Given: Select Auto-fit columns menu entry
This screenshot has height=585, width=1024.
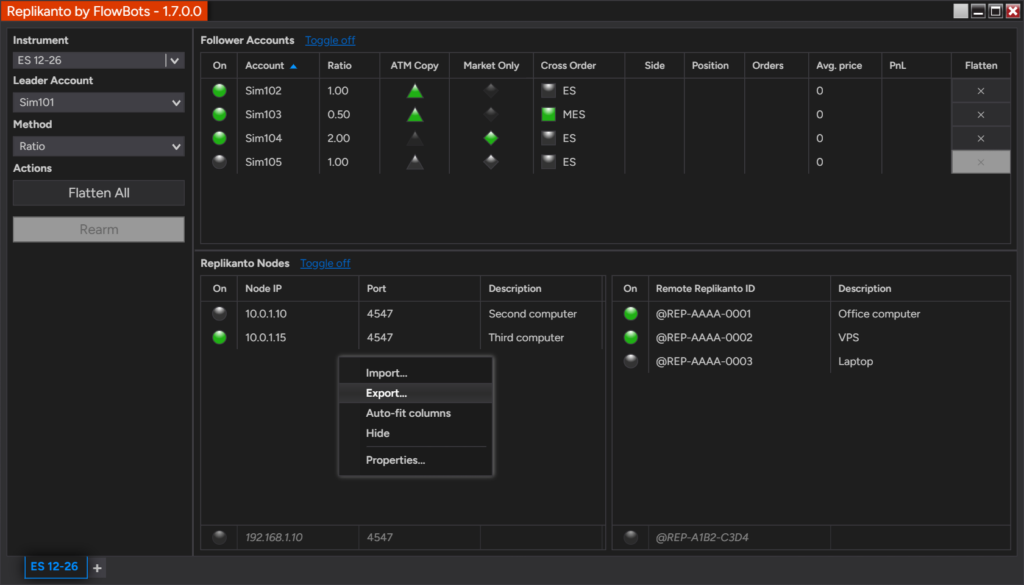Looking at the screenshot, I should tap(415, 413).
